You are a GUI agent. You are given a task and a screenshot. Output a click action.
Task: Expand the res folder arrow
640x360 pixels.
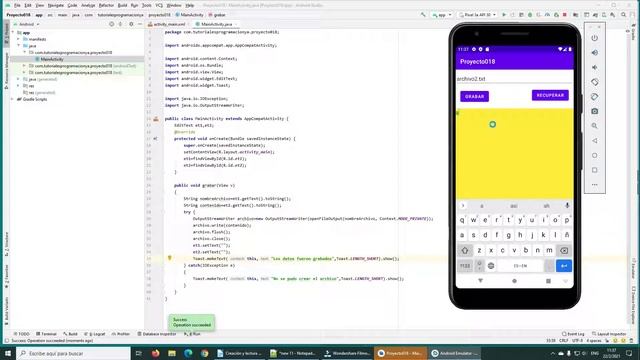tap(19, 86)
